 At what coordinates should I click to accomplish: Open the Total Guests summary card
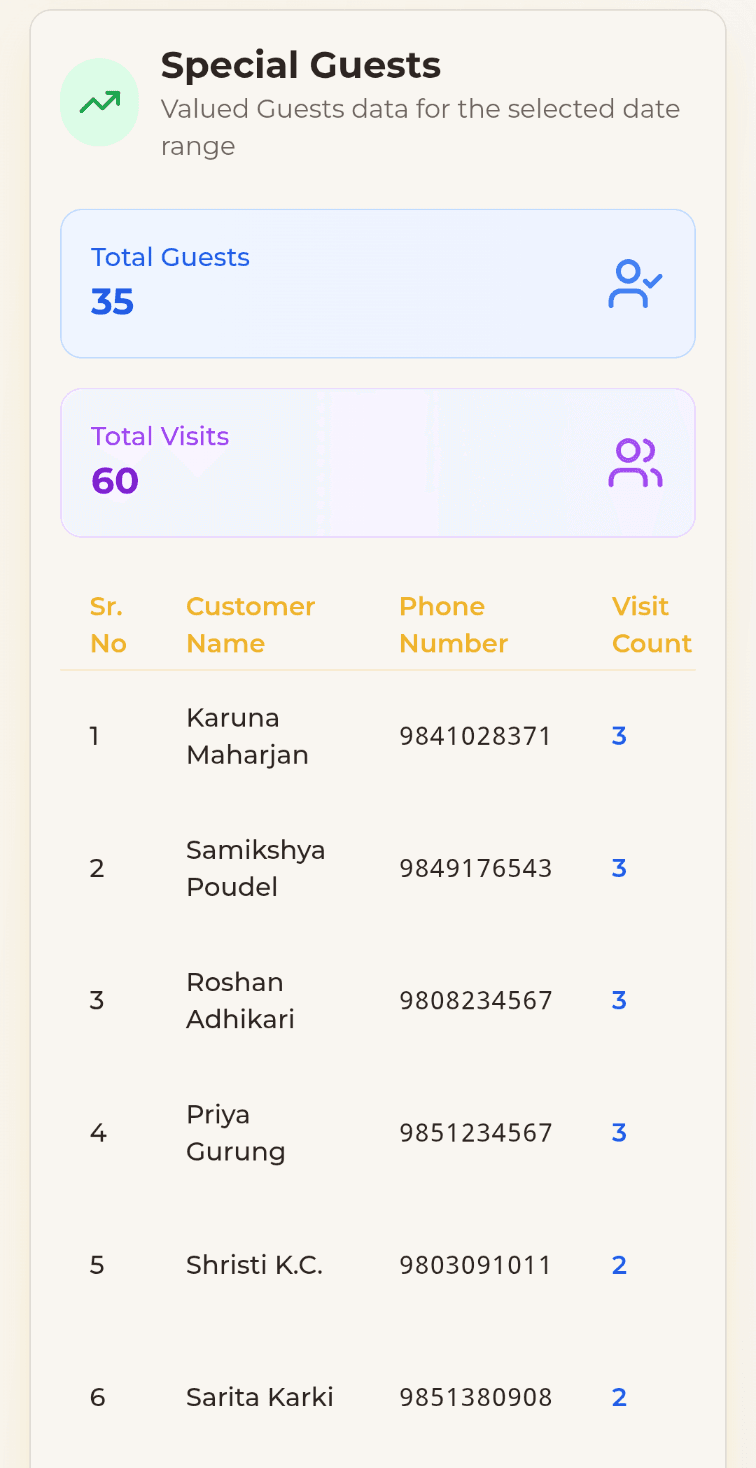click(377, 284)
